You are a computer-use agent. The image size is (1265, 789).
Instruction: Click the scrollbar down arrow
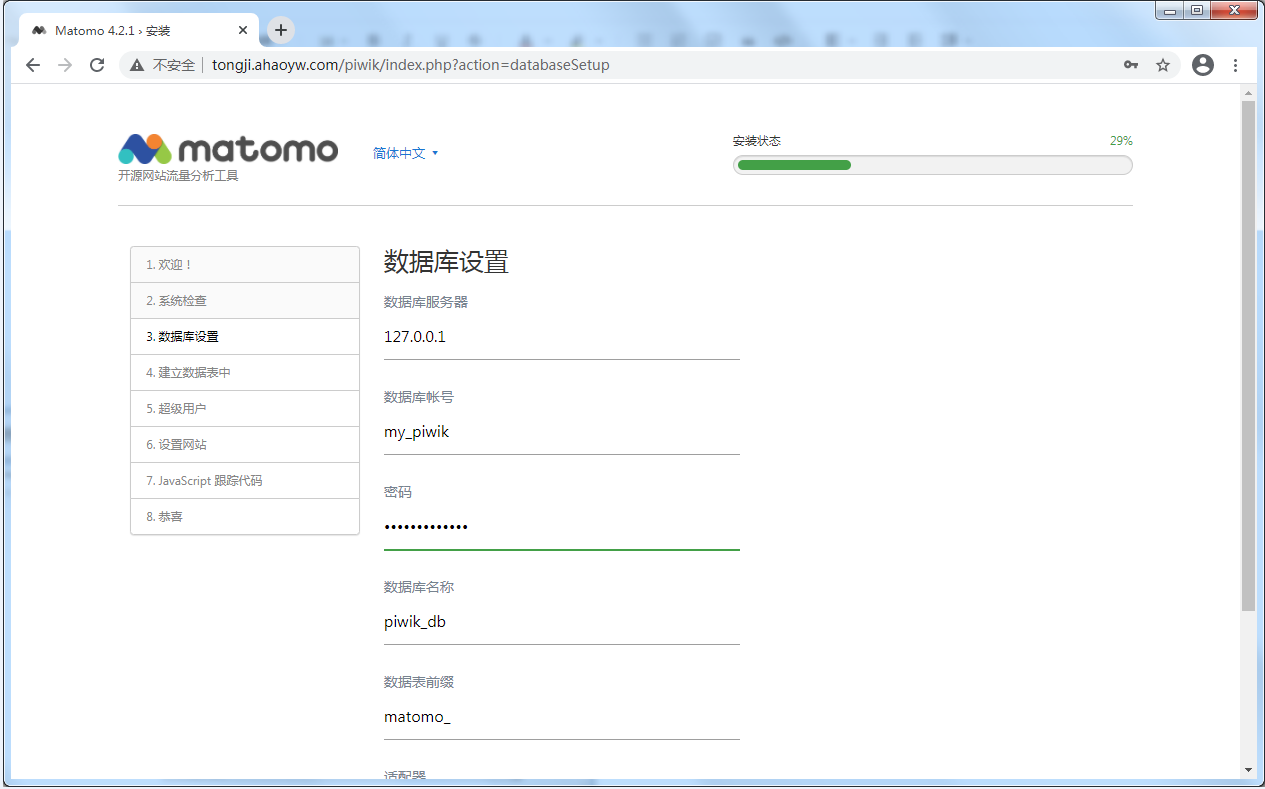[1247, 769]
